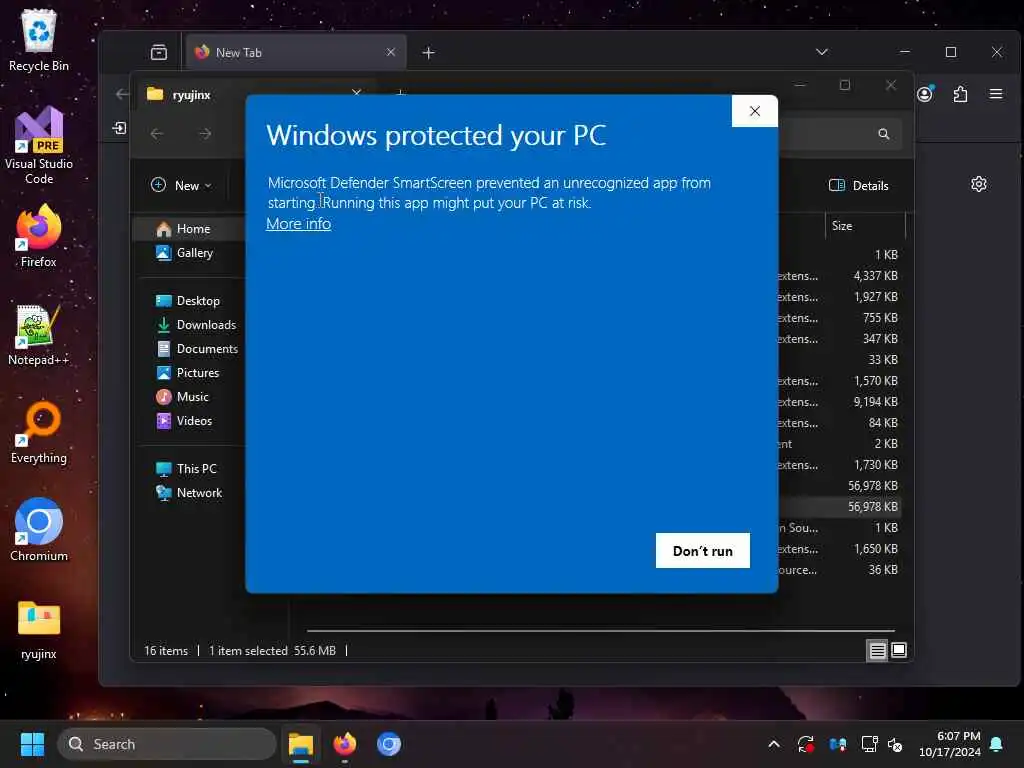Click Firefox sidebar toggle icon
The width and height of the screenshot is (1024, 768).
[x=119, y=128]
